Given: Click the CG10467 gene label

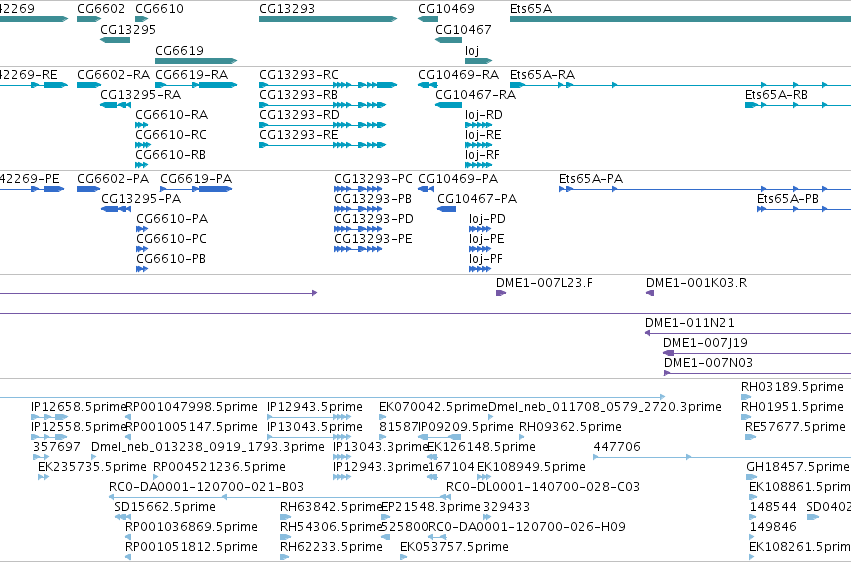Looking at the screenshot, I should (x=463, y=29).
